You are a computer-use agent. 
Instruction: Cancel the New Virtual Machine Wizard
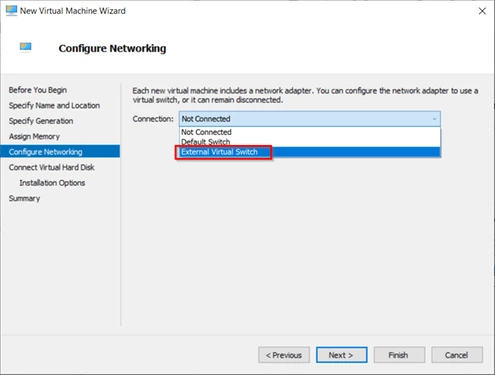(457, 355)
